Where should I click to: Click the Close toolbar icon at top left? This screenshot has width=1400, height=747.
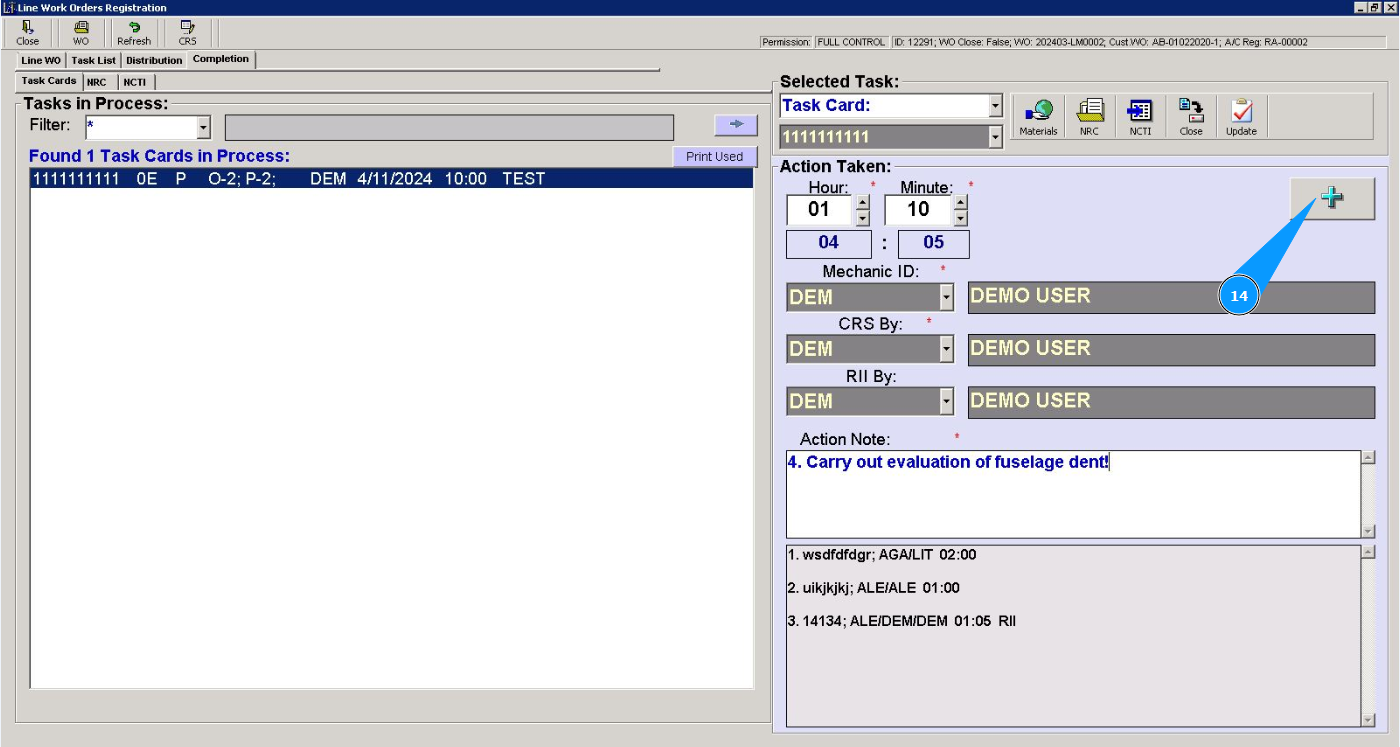point(28,33)
